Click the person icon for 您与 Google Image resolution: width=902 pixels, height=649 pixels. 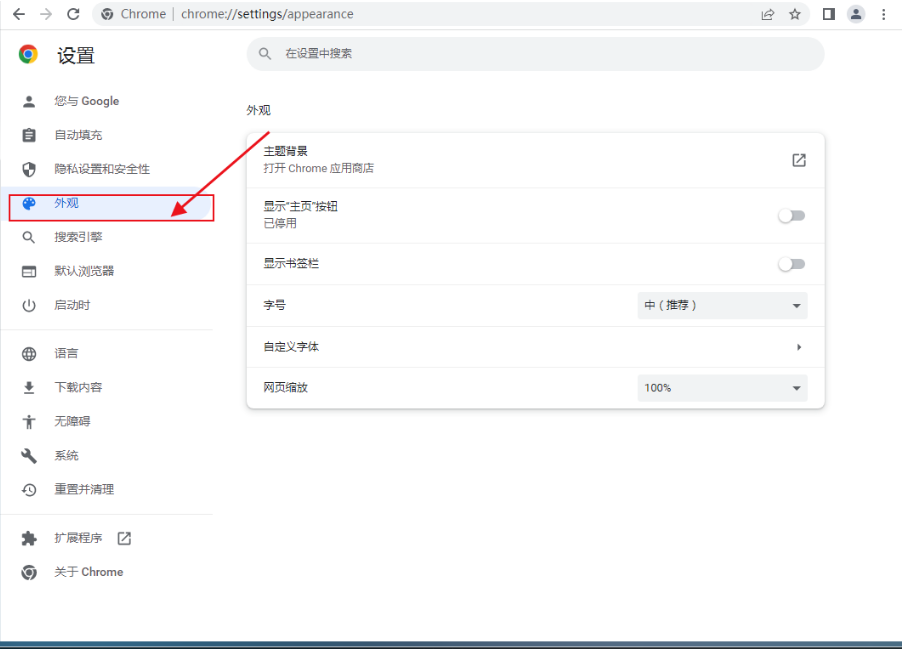point(29,101)
